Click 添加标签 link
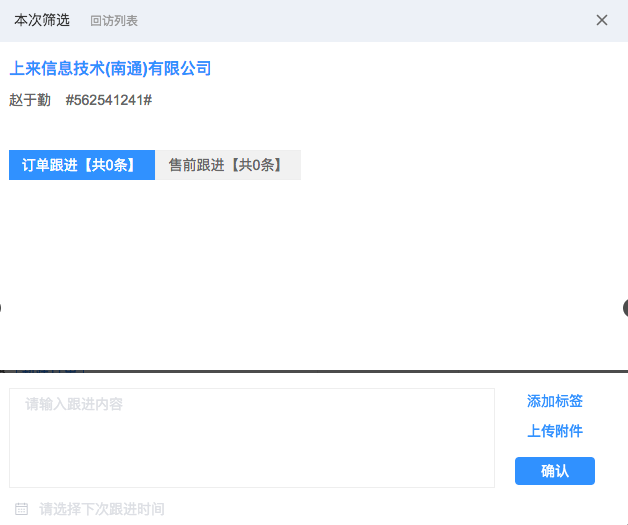This screenshot has height=525, width=628. pyautogui.click(x=555, y=401)
